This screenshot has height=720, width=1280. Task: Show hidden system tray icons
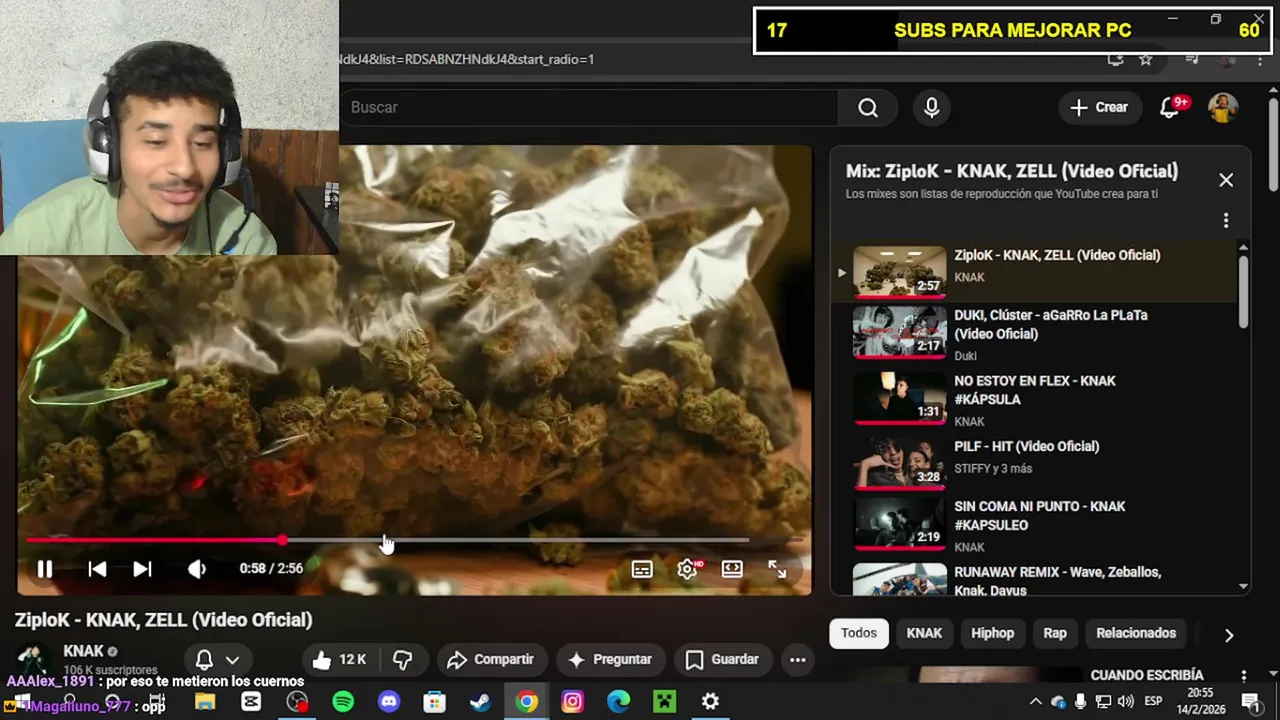pyautogui.click(x=1036, y=701)
